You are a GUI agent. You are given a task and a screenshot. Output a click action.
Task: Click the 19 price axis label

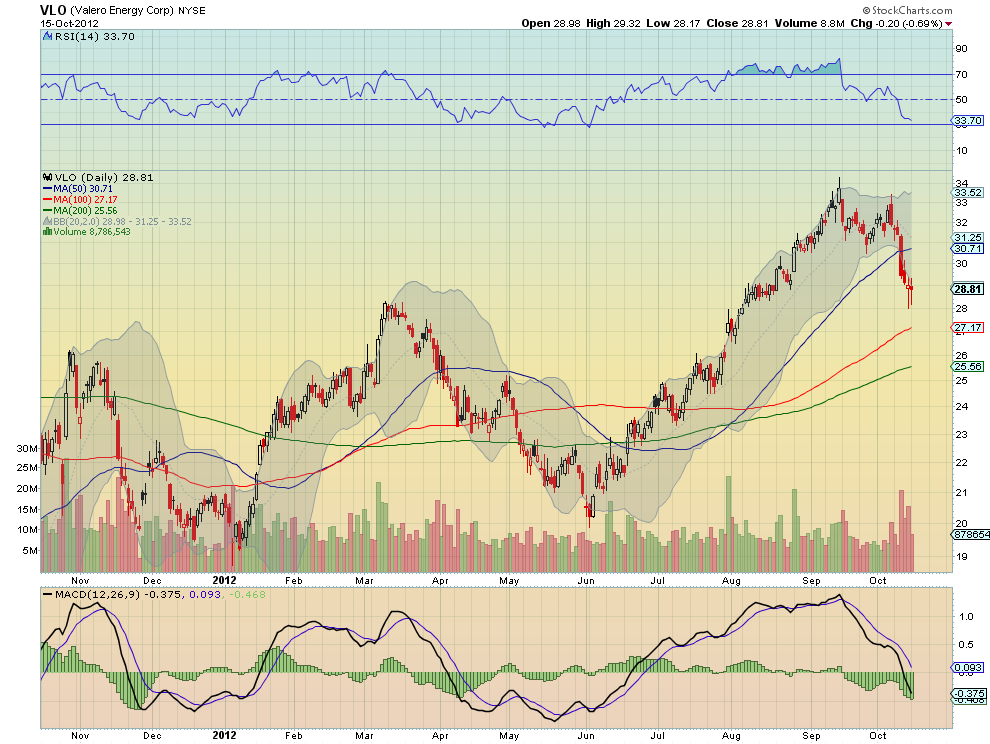tap(962, 556)
